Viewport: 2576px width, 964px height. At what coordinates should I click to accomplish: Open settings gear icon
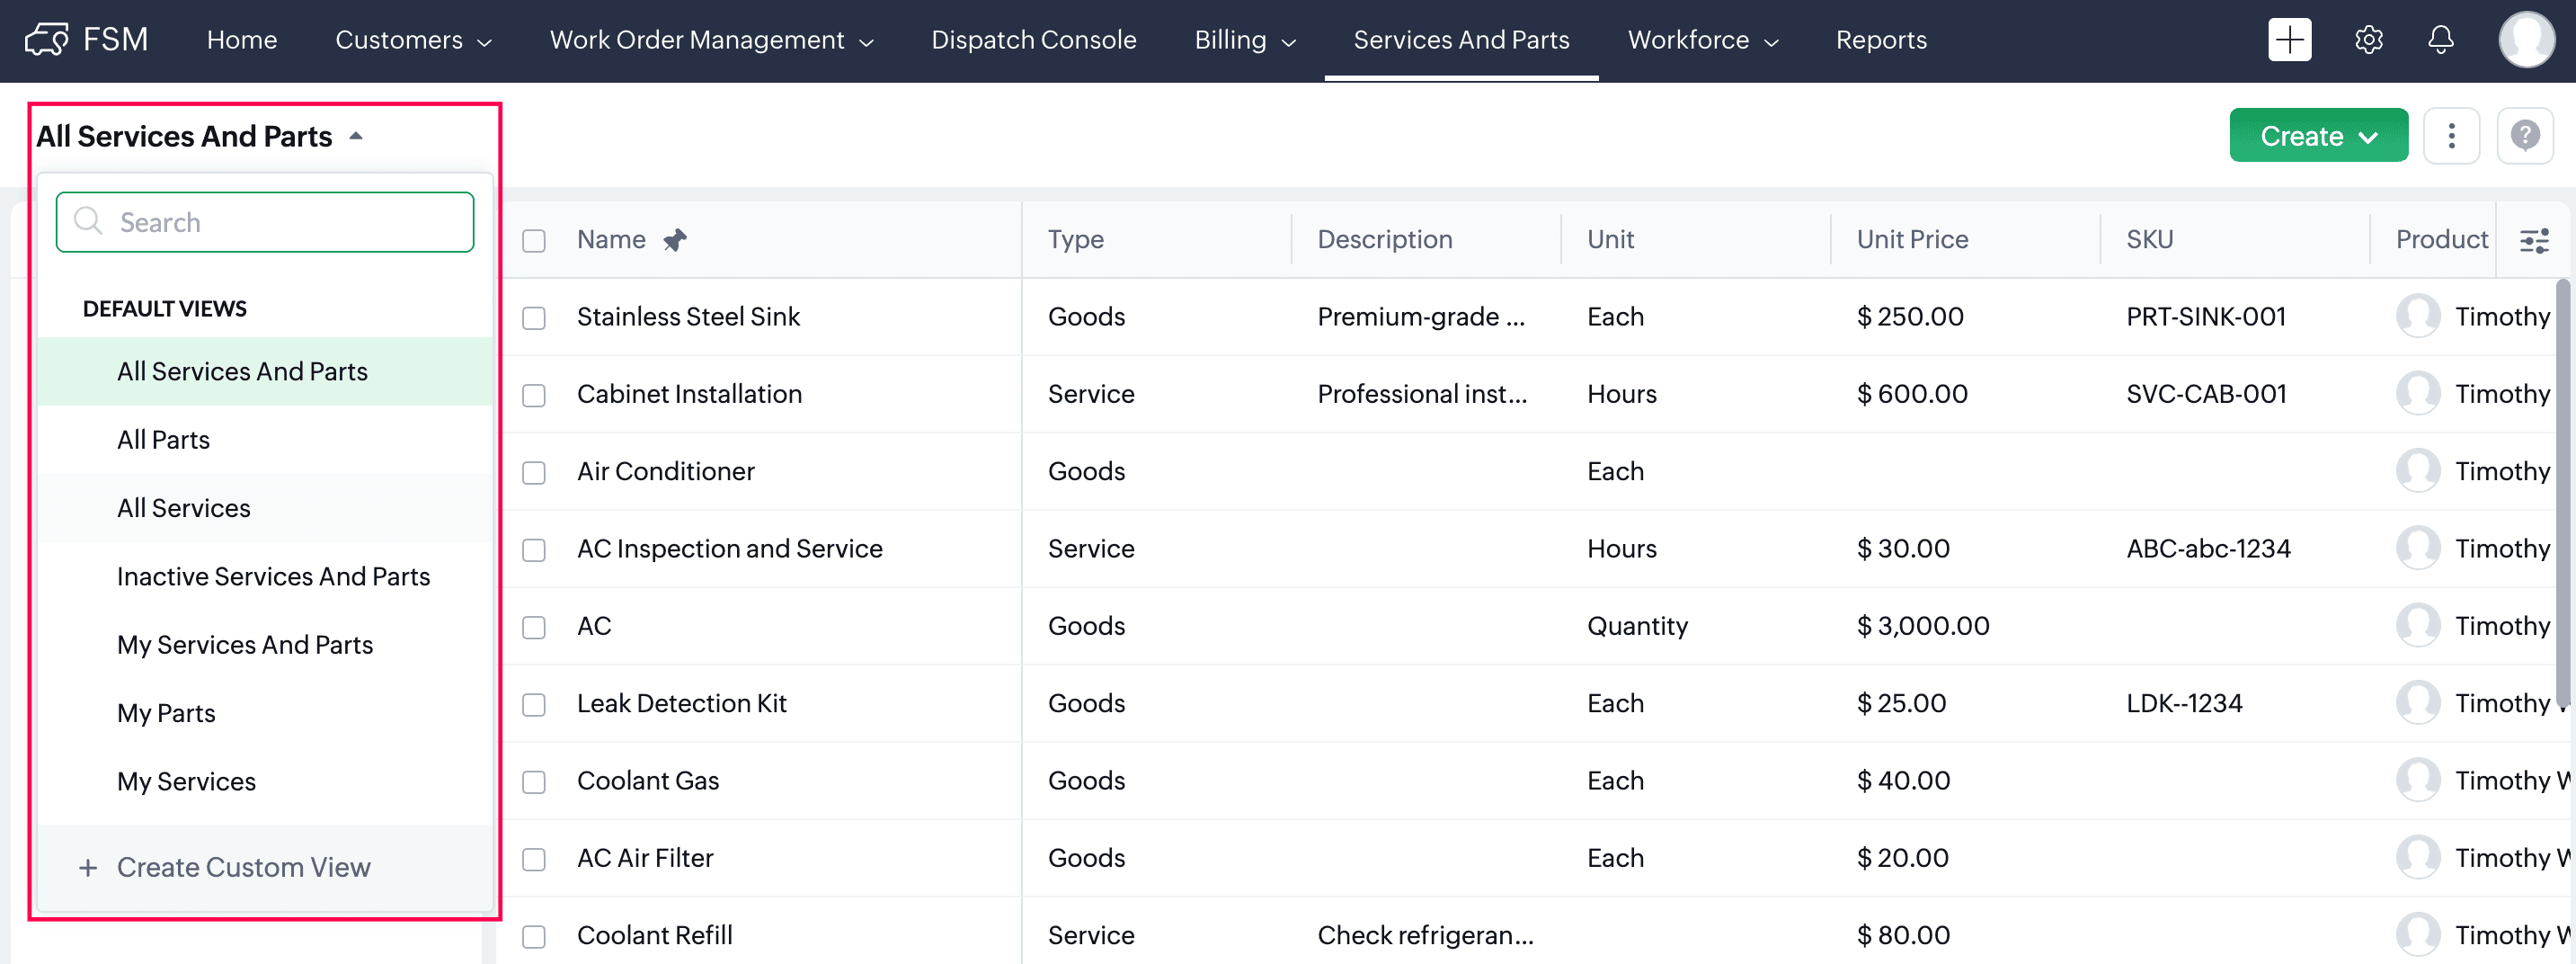tap(2368, 40)
